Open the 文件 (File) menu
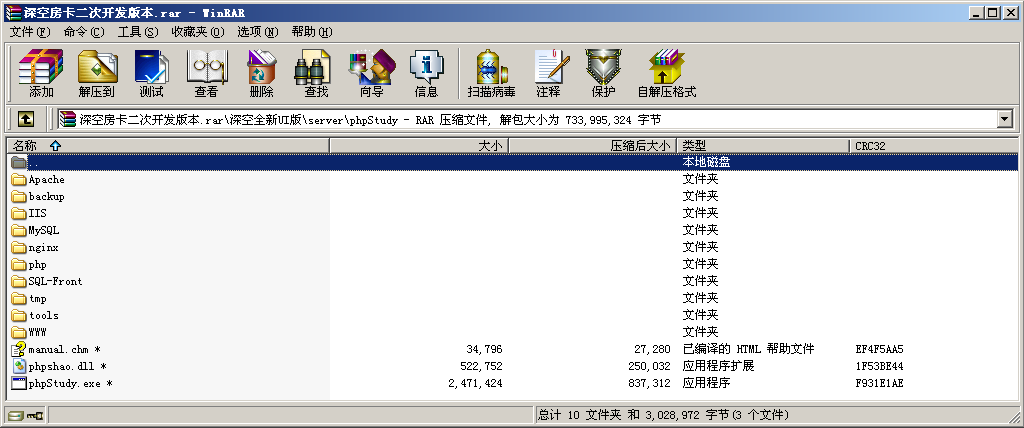The width and height of the screenshot is (1024, 428). [x=29, y=32]
